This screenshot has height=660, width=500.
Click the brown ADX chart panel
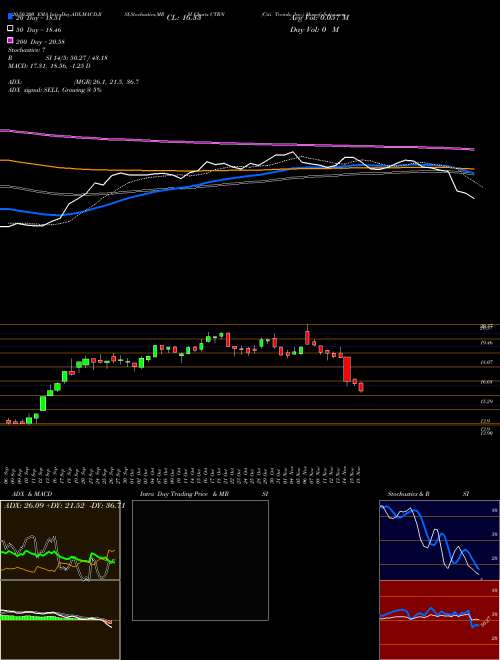coord(60,540)
